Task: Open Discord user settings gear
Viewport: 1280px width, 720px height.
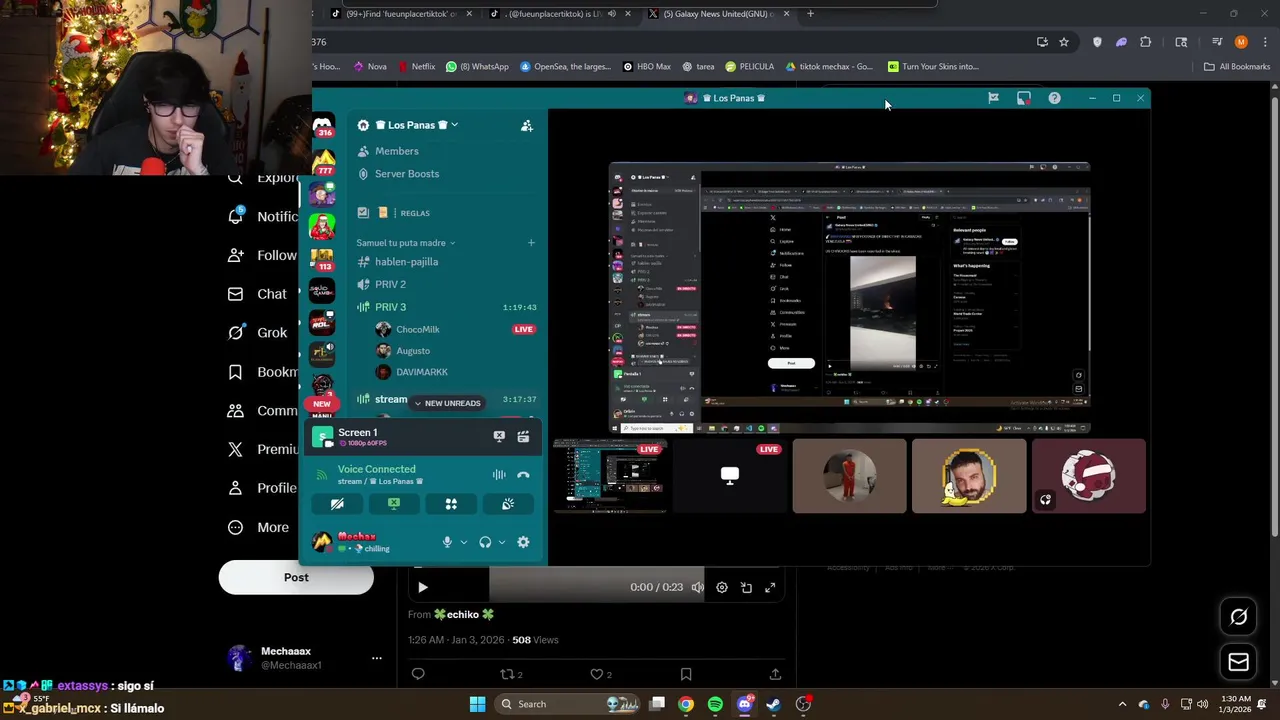Action: click(523, 542)
